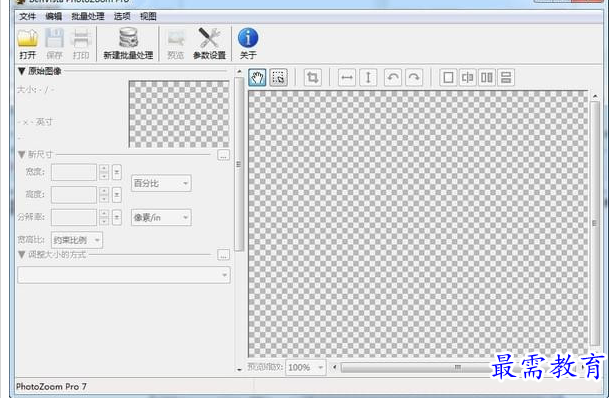Click preview scroll-up arrow

(x=595, y=96)
